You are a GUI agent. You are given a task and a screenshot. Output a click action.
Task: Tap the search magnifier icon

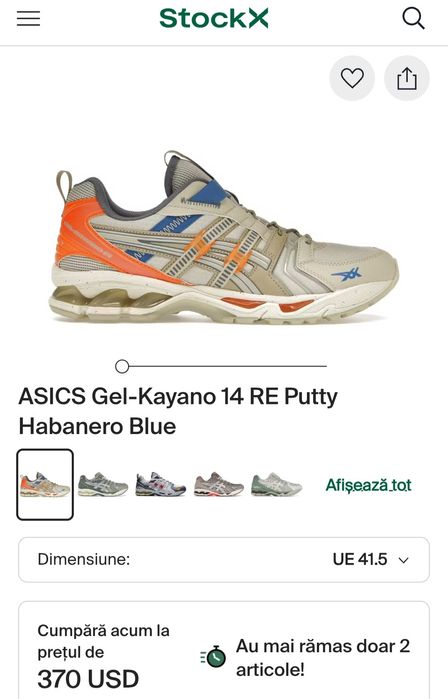tap(413, 19)
